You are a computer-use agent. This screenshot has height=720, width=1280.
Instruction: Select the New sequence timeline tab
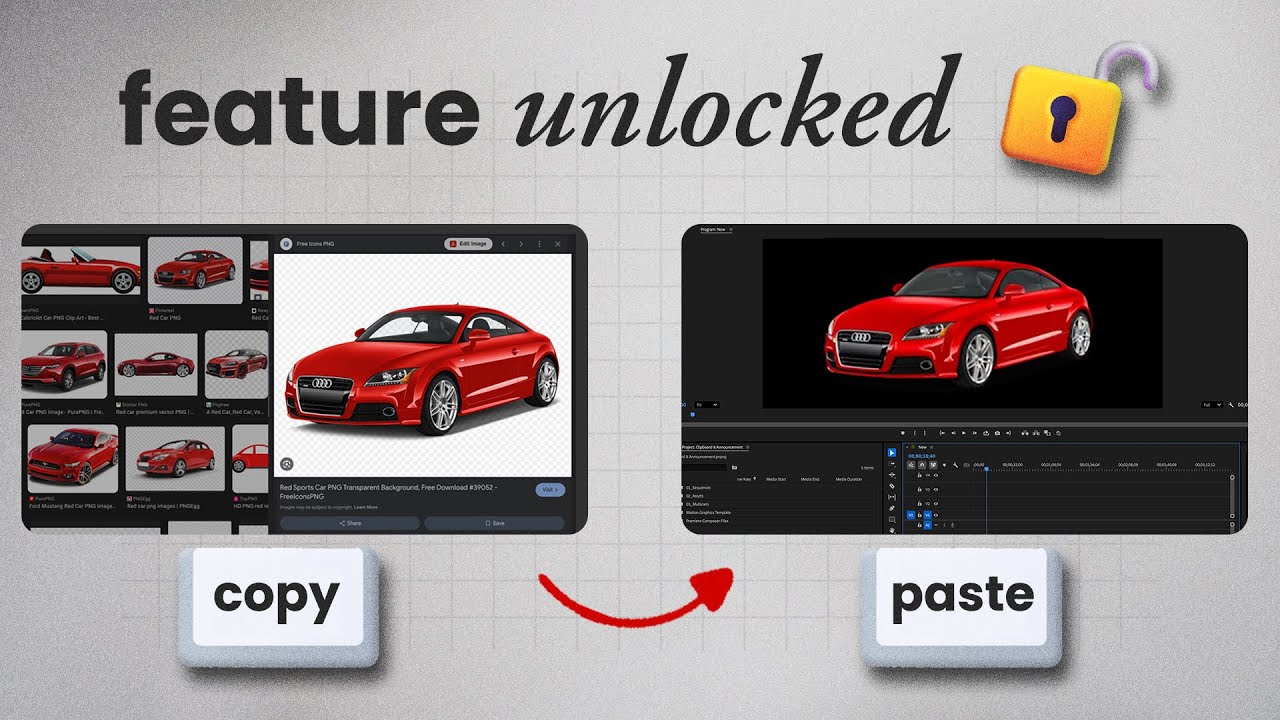[922, 447]
